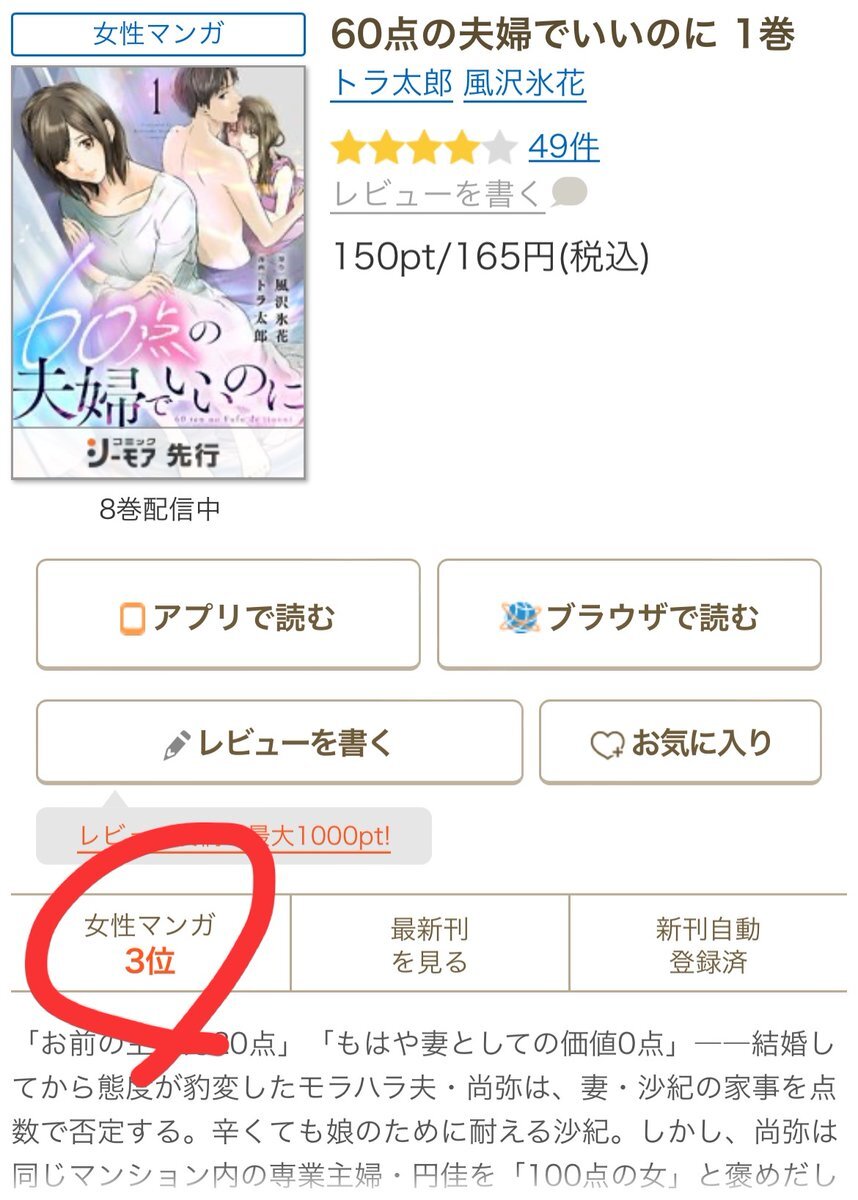This screenshot has height=1200, width=858.
Task: Open author 風沢氷花 page
Action: (x=524, y=84)
